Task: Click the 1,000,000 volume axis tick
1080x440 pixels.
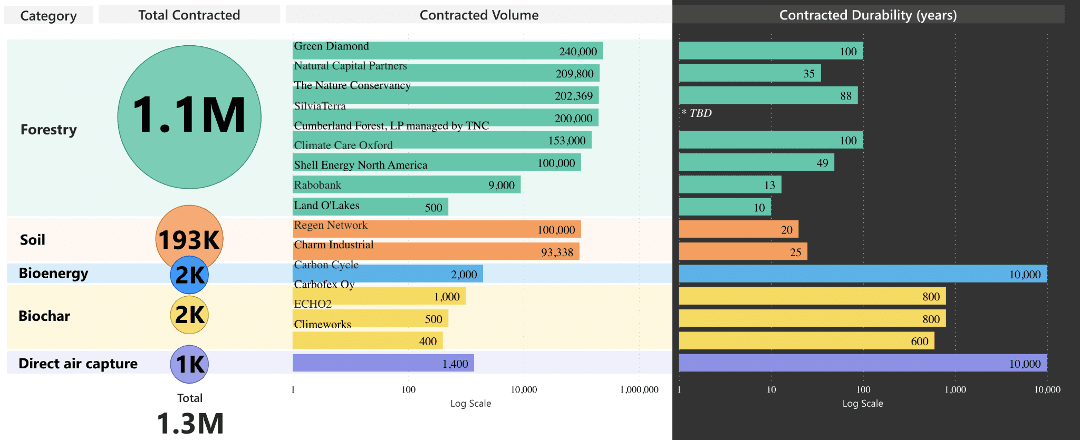Action: click(x=638, y=390)
